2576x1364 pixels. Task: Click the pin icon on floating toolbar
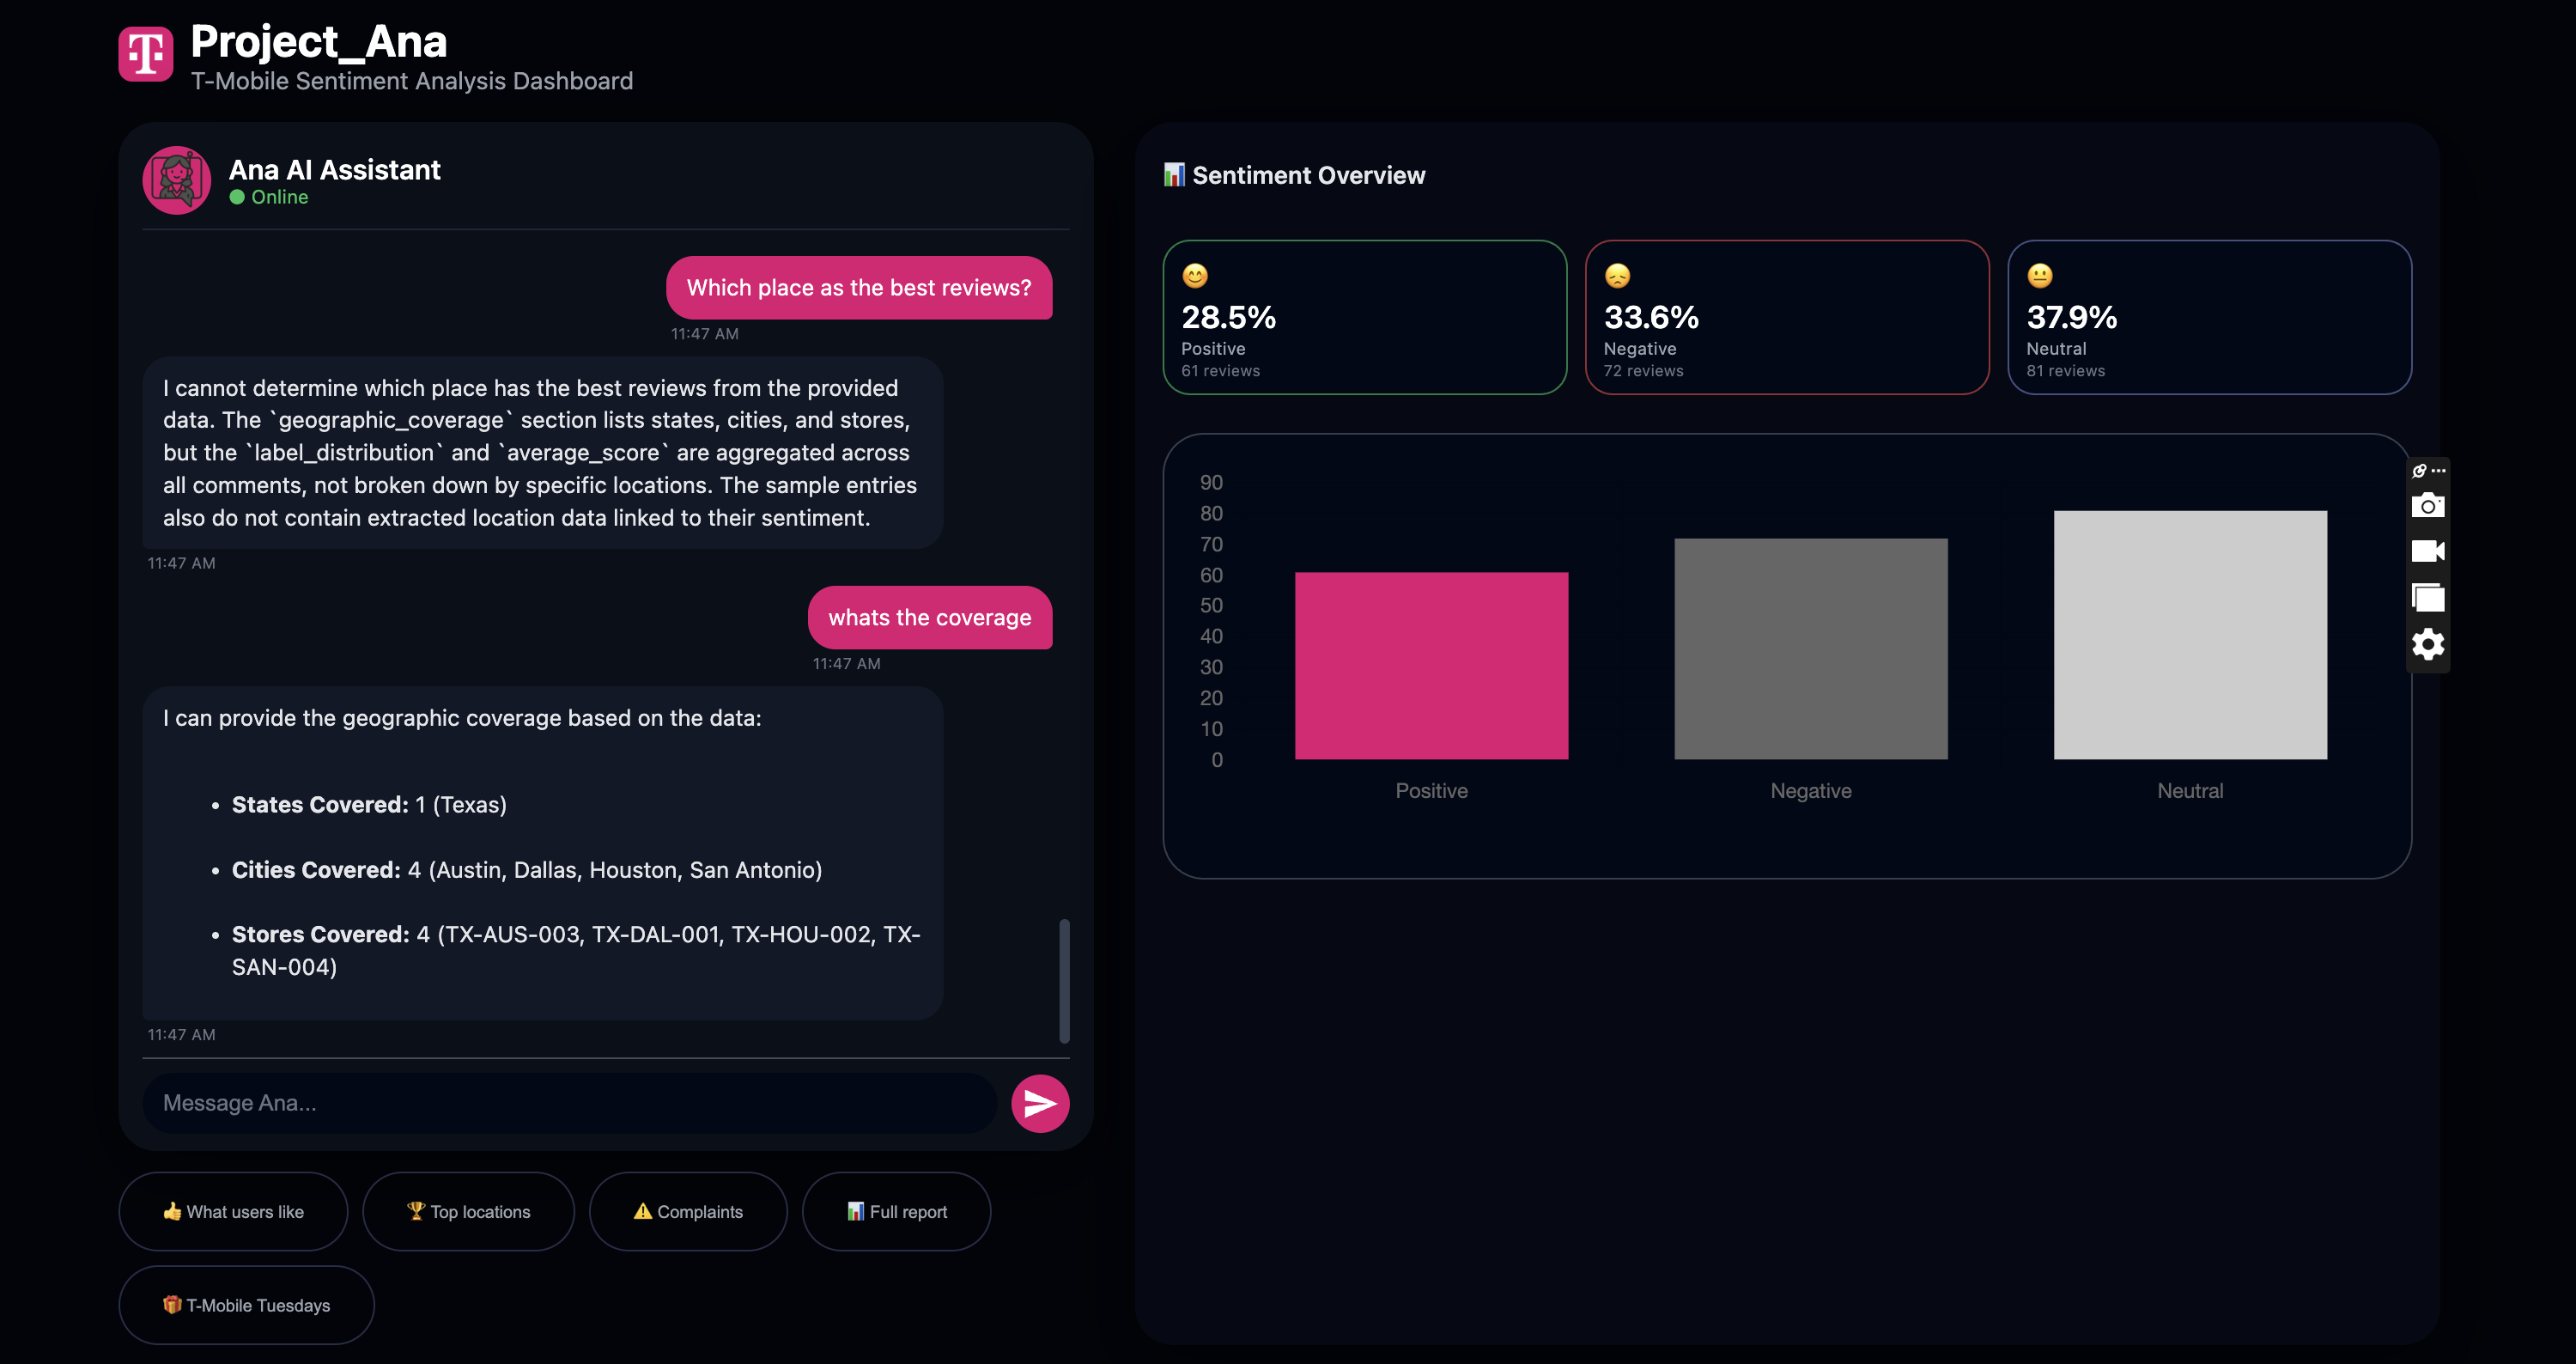coord(2418,471)
